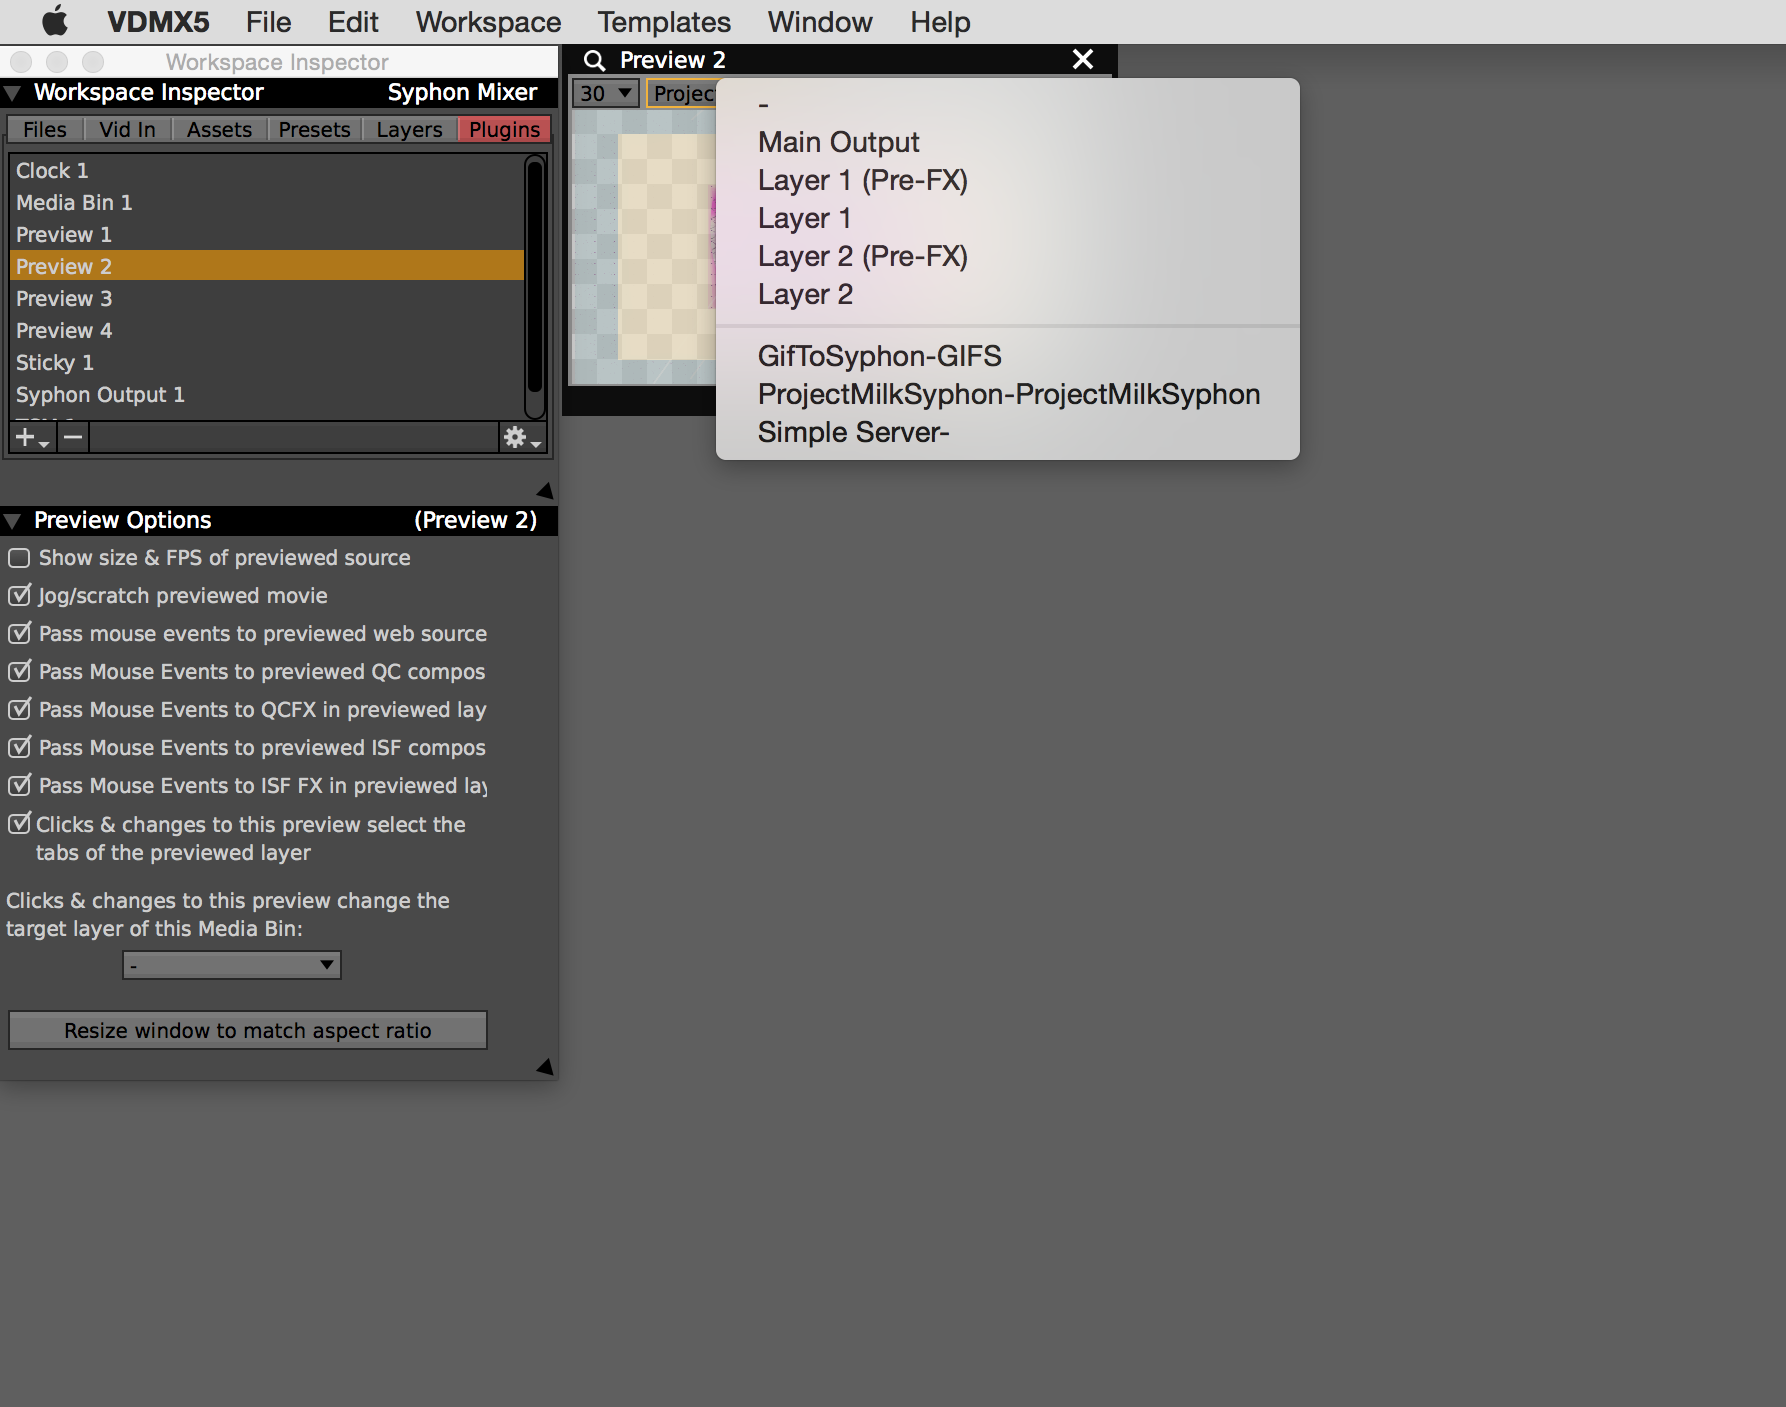The height and width of the screenshot is (1407, 1786).
Task: Open the Edit menu
Action: pos(353,22)
